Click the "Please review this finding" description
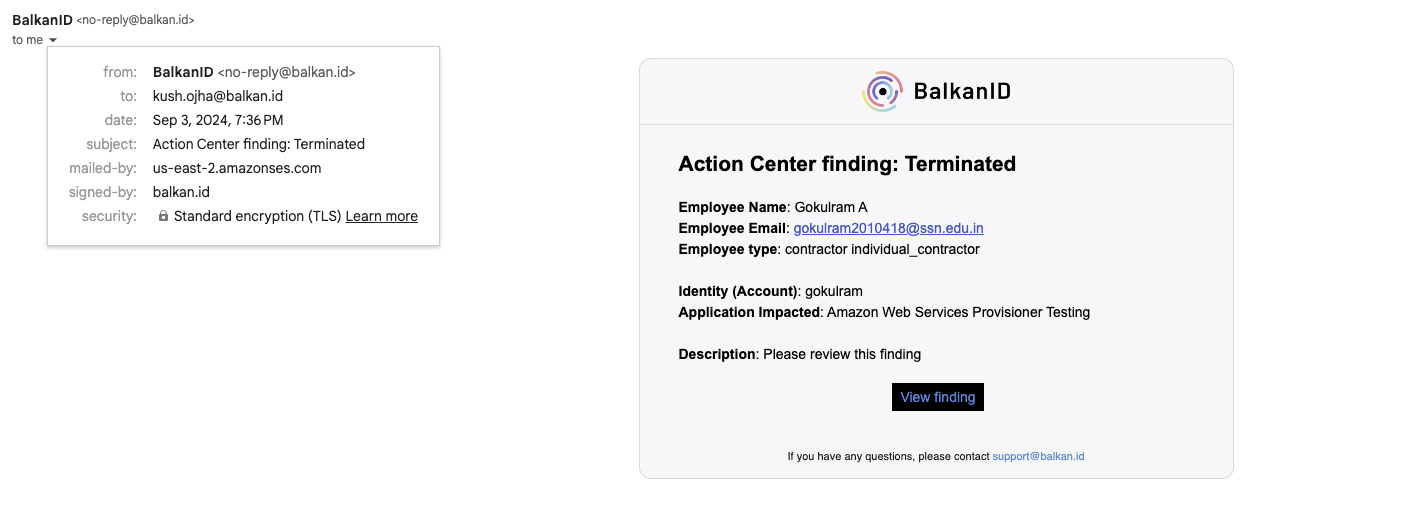 tap(842, 354)
